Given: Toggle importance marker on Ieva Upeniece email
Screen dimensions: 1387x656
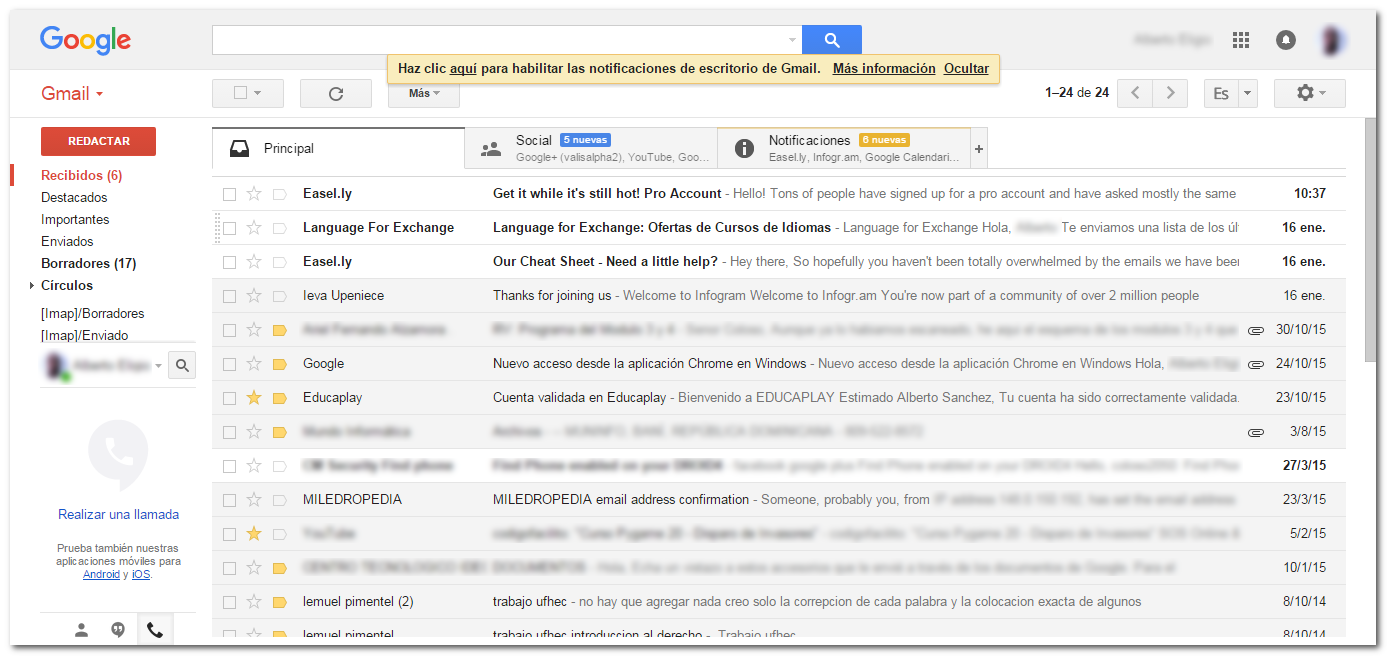Looking at the screenshot, I should point(280,296).
